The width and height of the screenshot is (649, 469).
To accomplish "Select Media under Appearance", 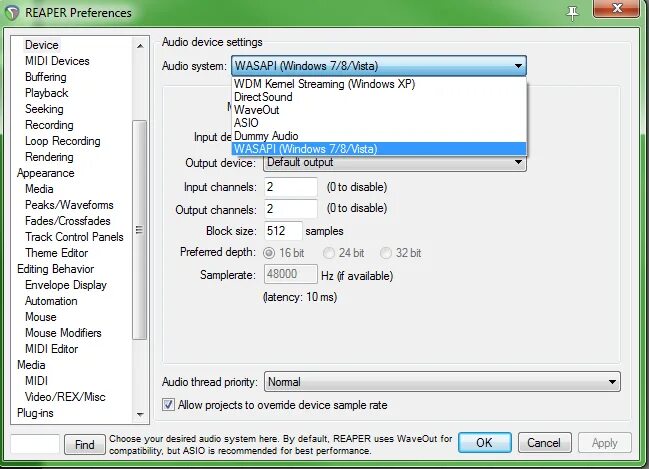I will tap(39, 189).
